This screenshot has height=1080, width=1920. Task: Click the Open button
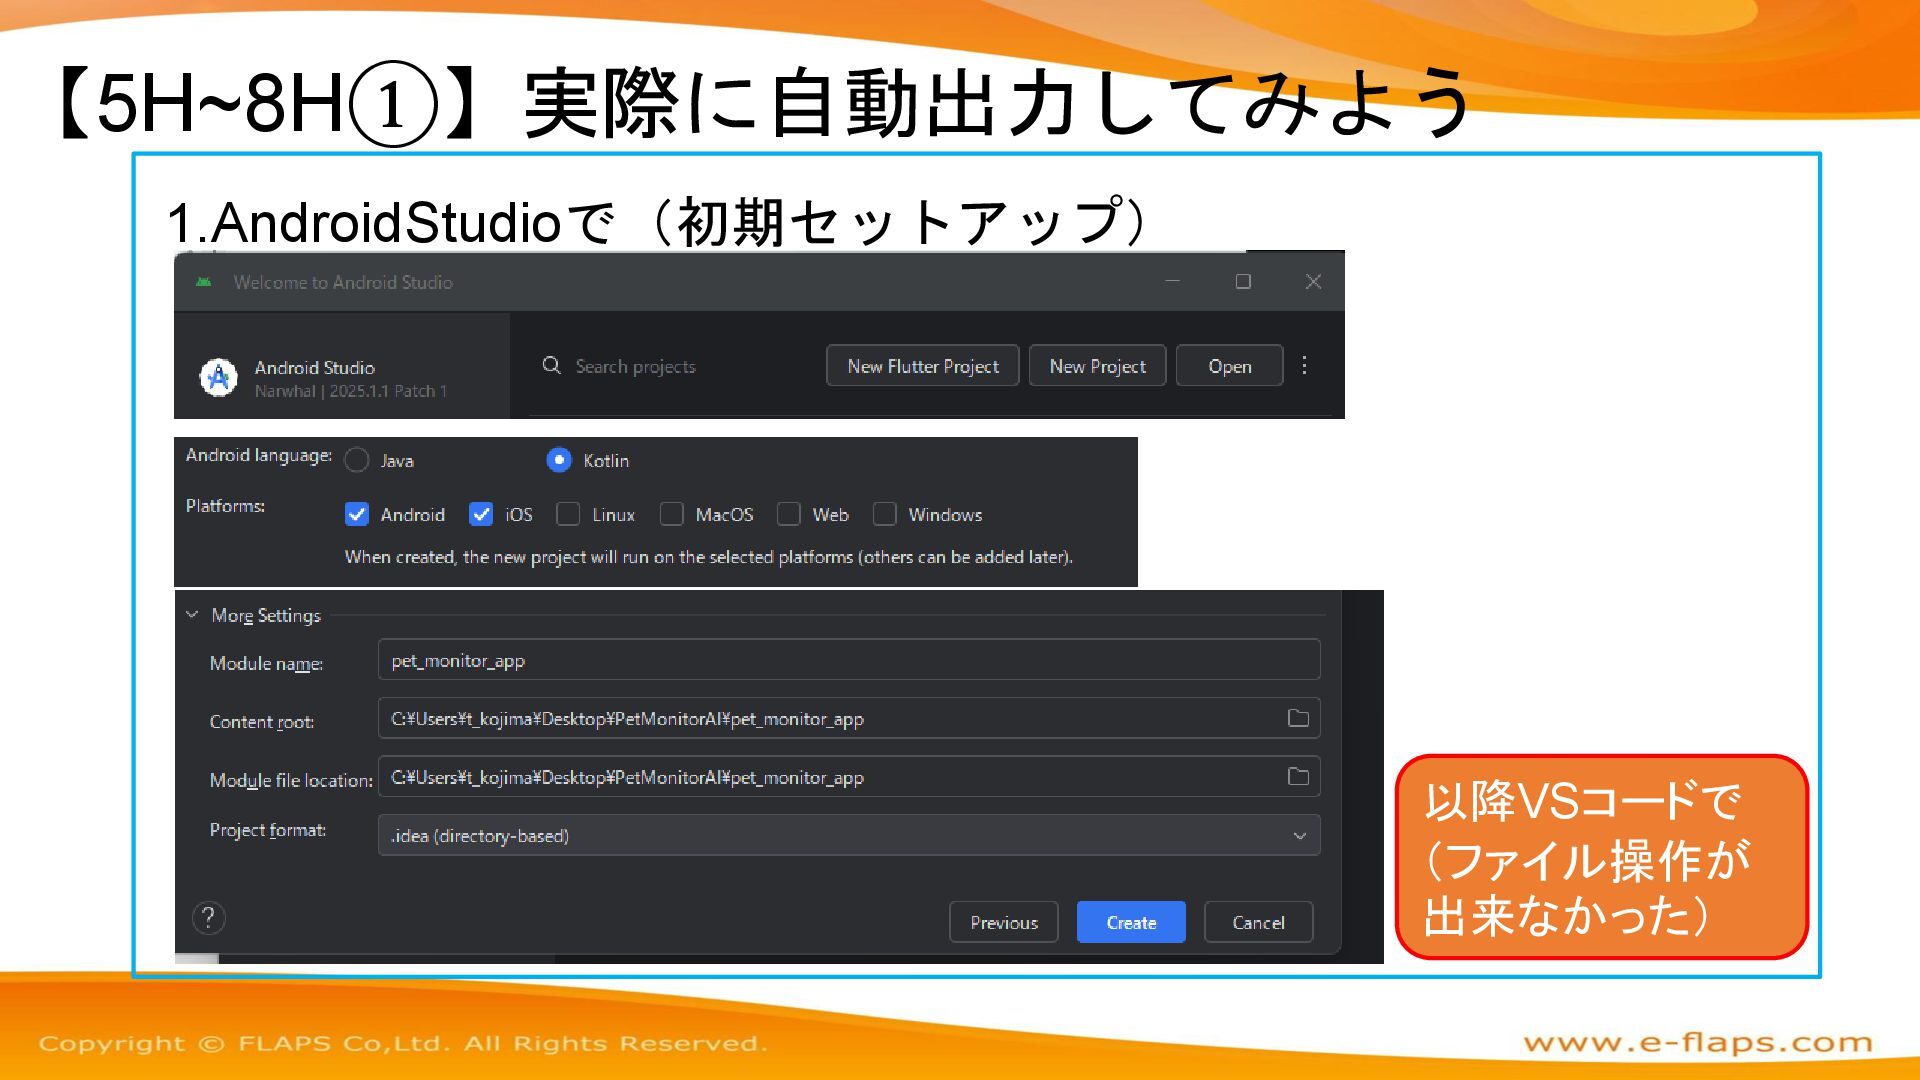coord(1229,366)
